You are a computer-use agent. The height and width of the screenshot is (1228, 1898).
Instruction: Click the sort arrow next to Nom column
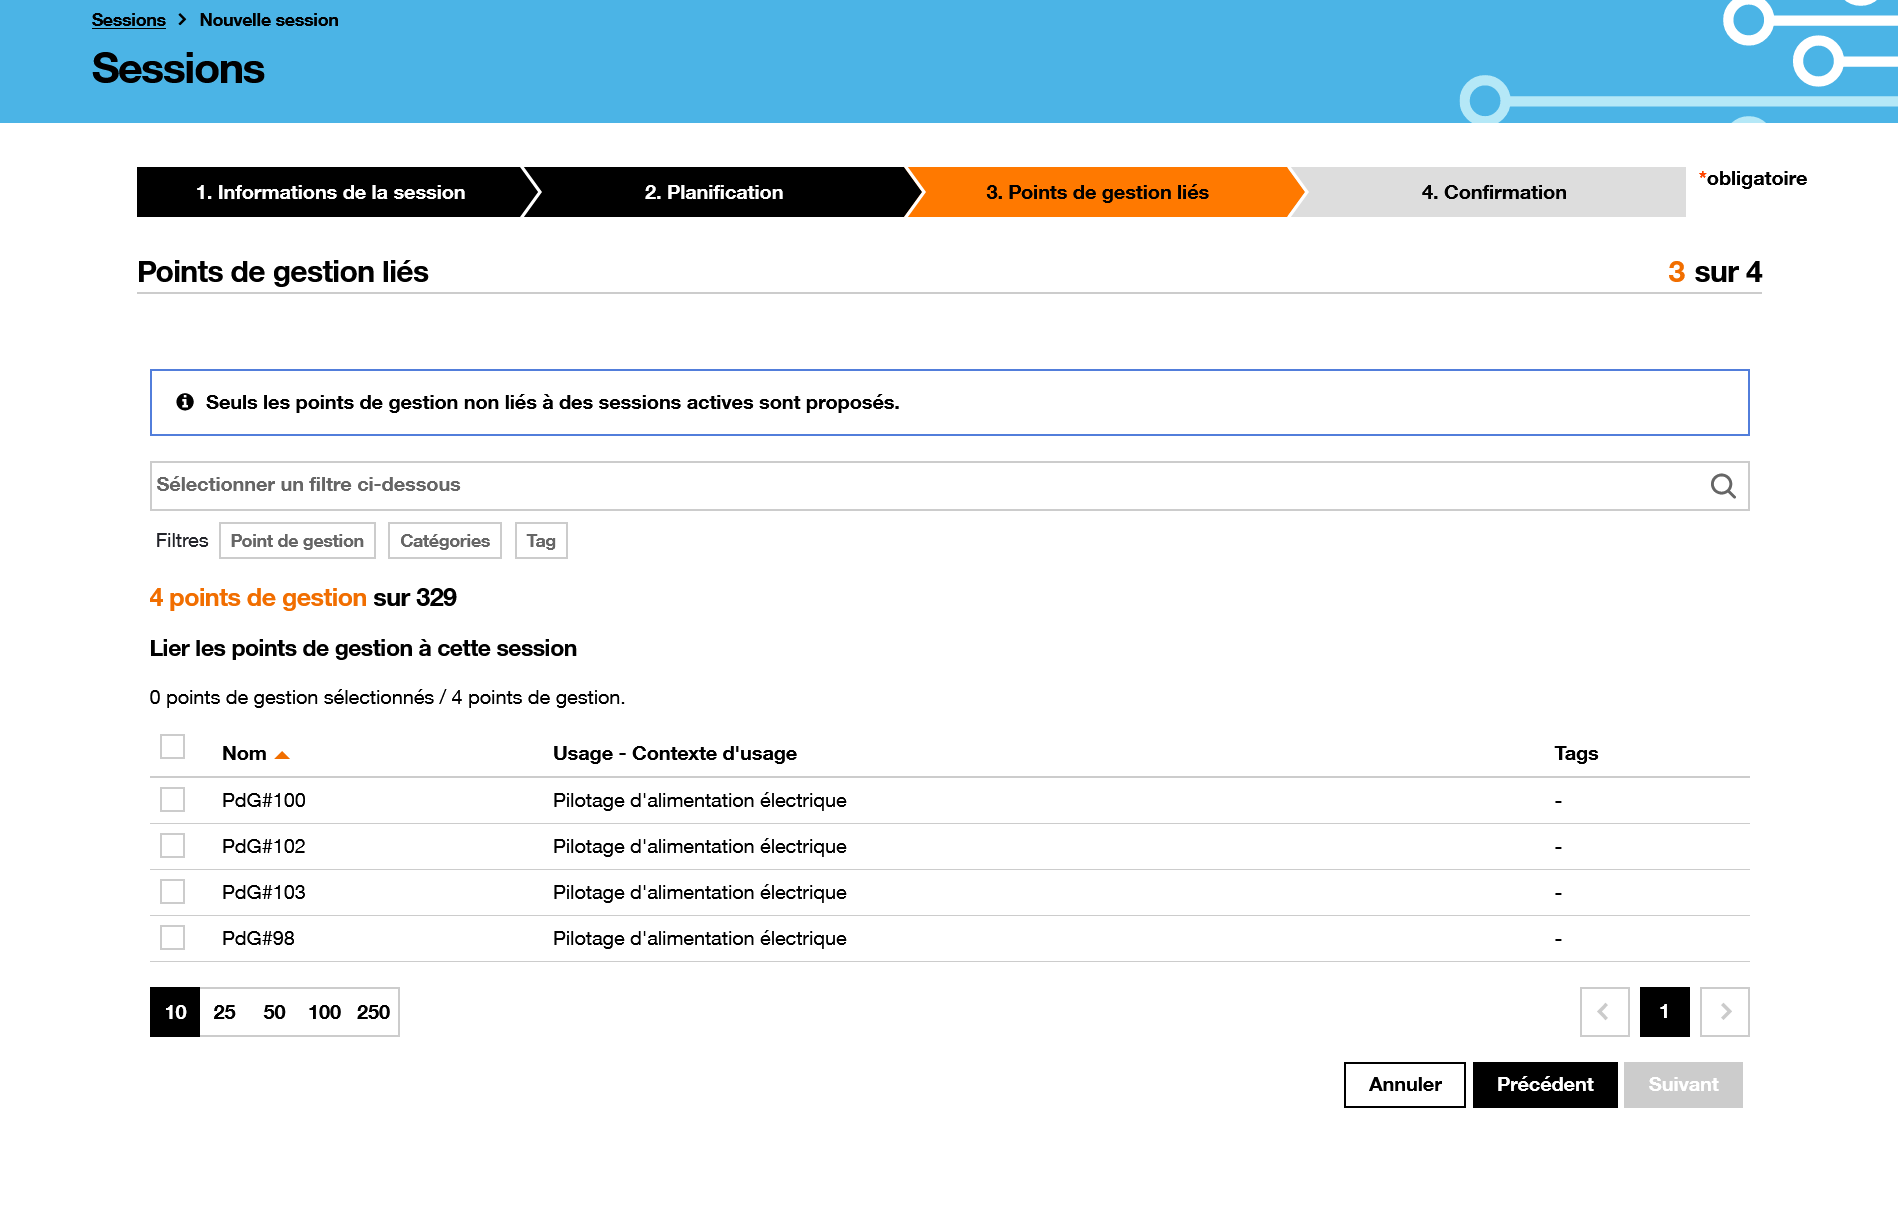283,754
